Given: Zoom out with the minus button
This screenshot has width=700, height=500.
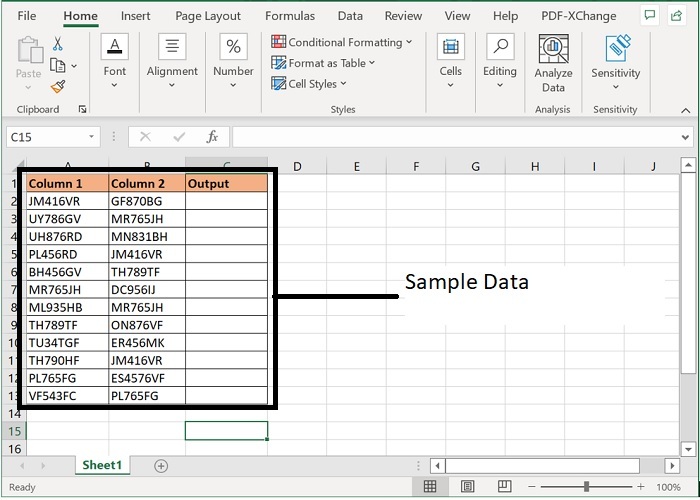Looking at the screenshot, I should 531,487.
